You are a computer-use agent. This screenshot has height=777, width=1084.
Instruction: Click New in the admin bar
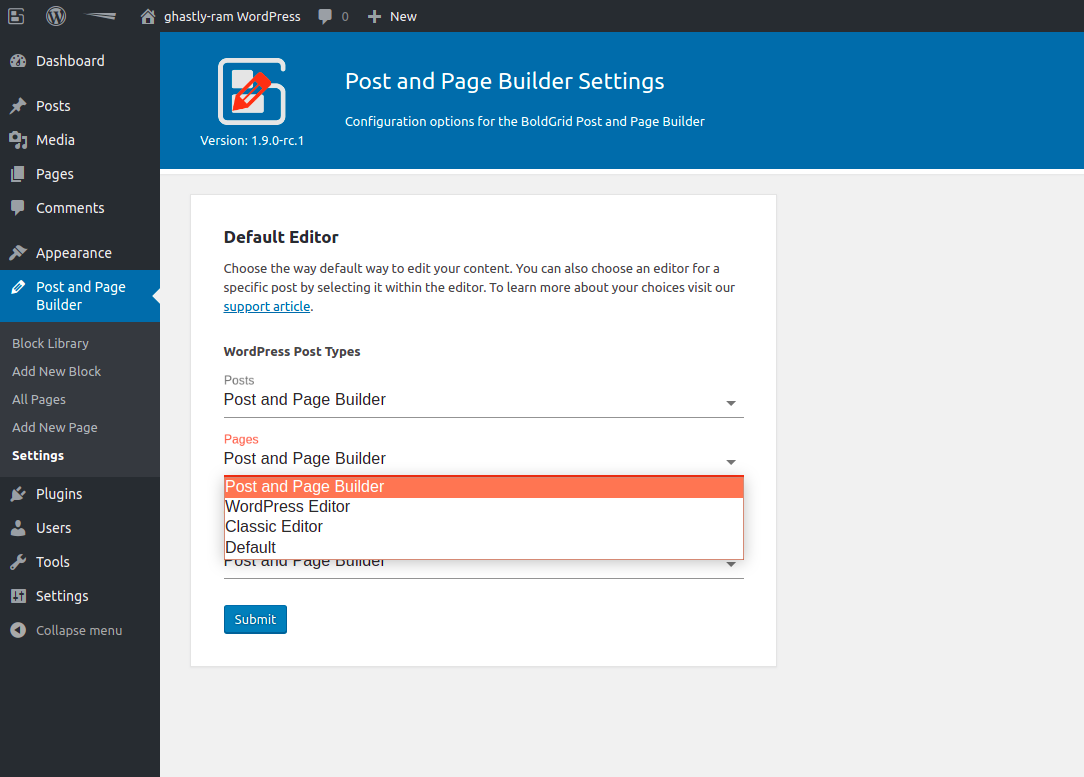[403, 17]
